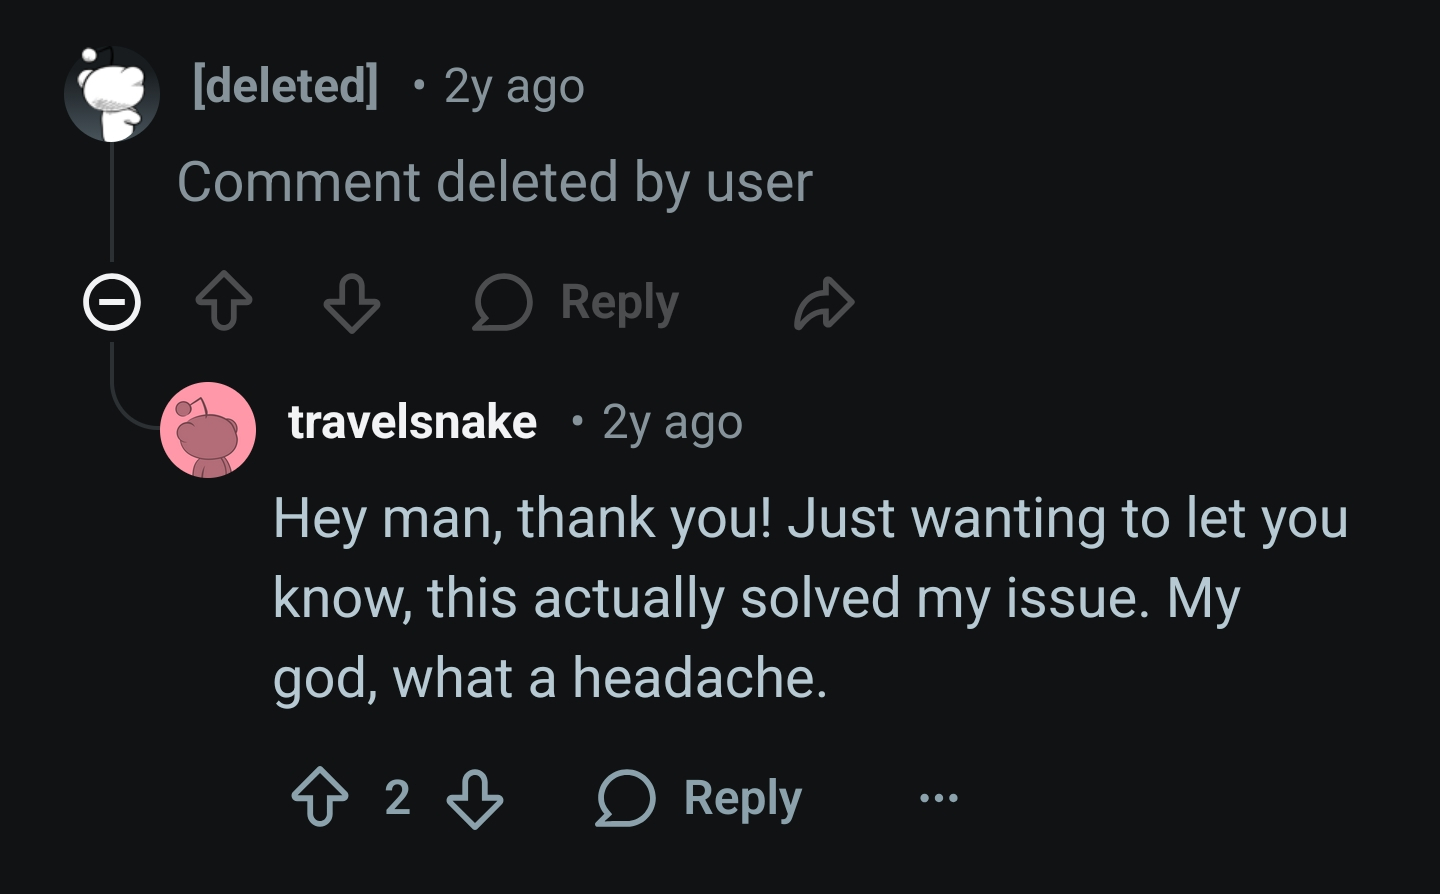
Task: Collapse the comment thread with minus button
Action: pos(111,301)
